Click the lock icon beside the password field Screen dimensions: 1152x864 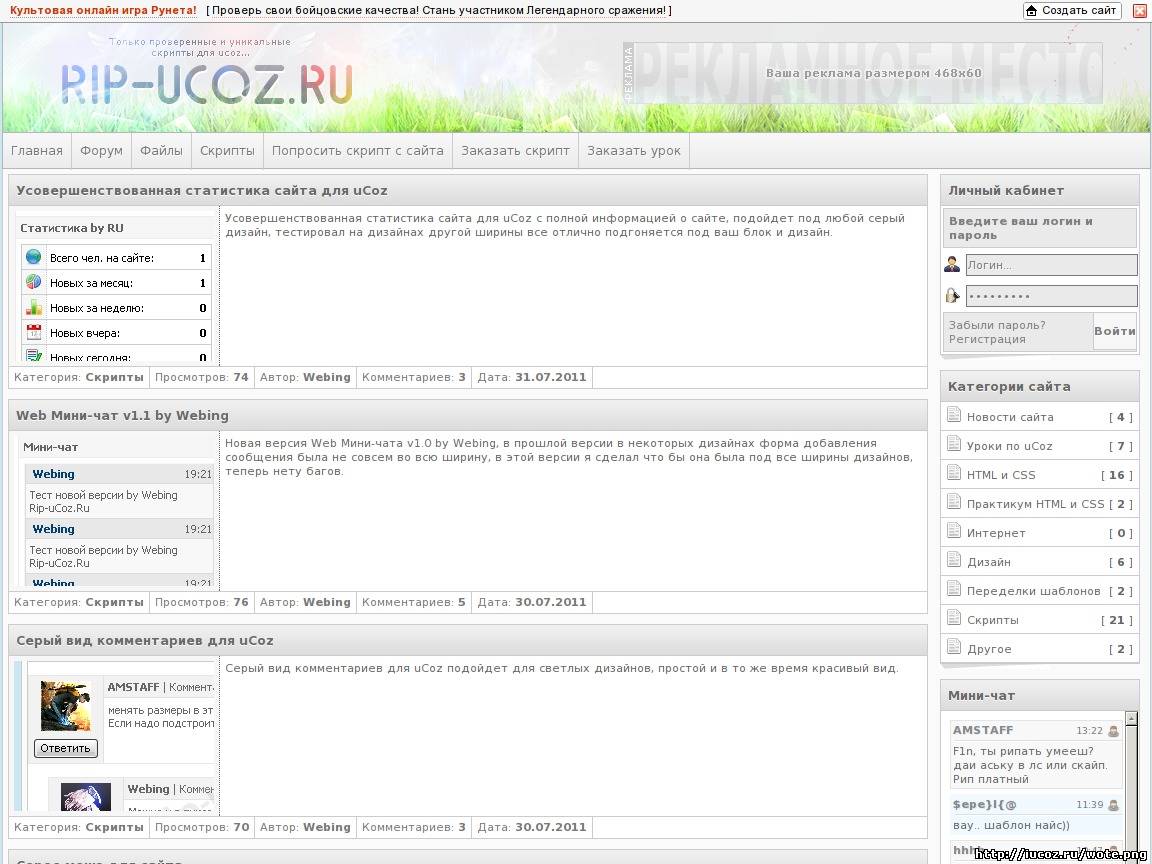tap(952, 295)
